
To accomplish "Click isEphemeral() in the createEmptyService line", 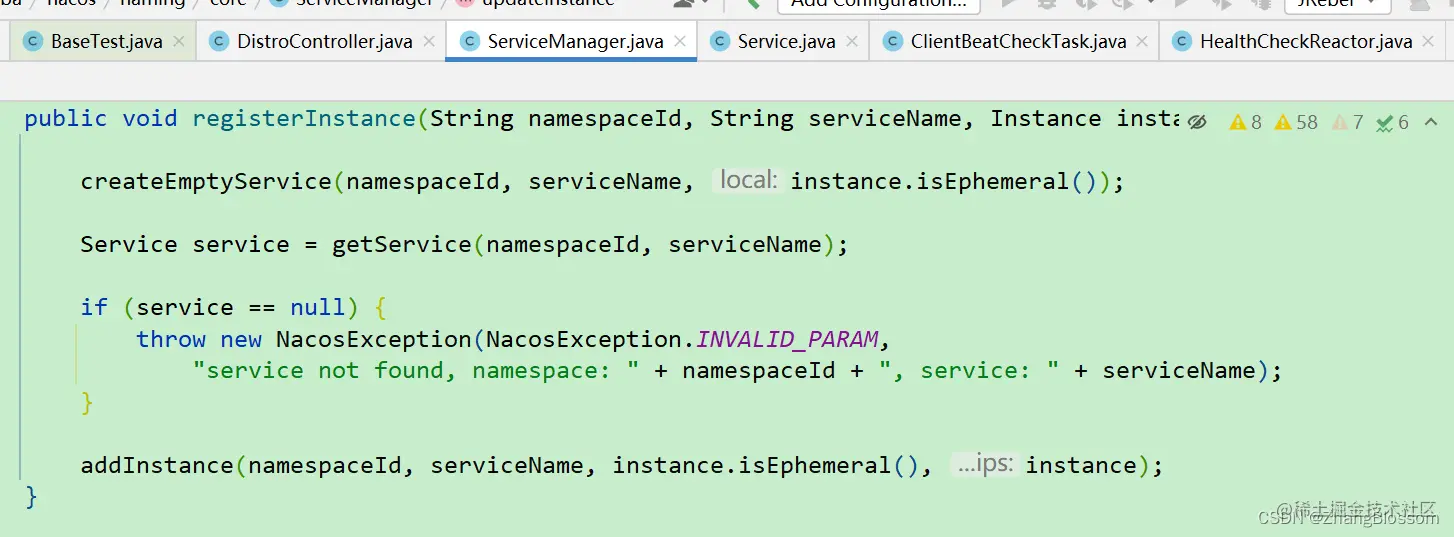I will (1004, 181).
